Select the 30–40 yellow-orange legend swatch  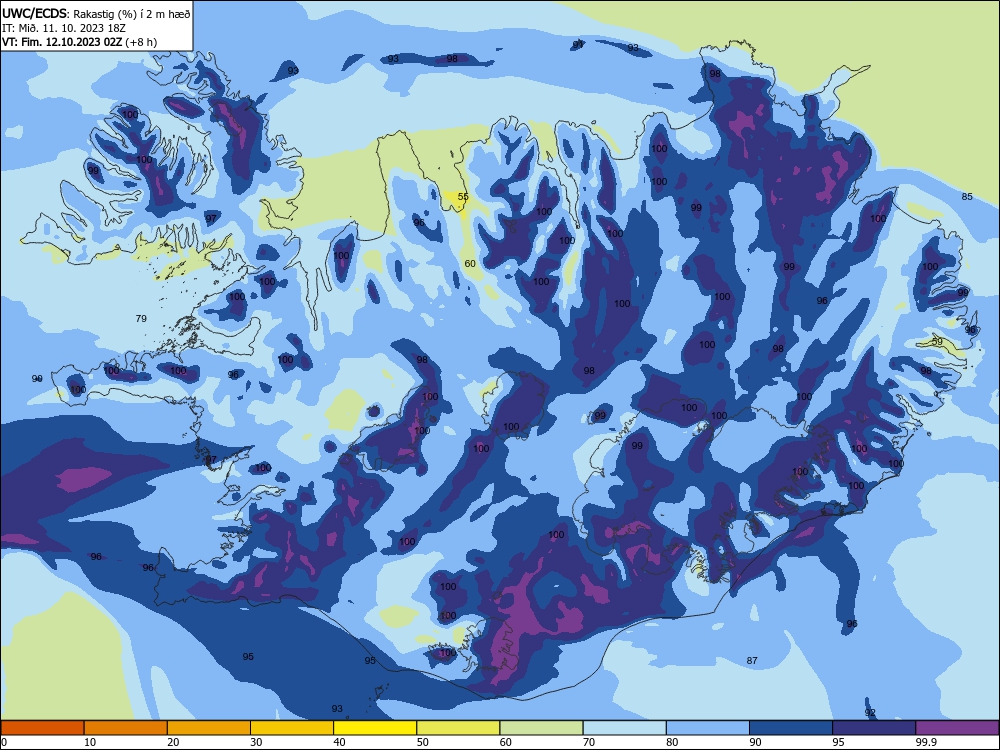(x=292, y=728)
